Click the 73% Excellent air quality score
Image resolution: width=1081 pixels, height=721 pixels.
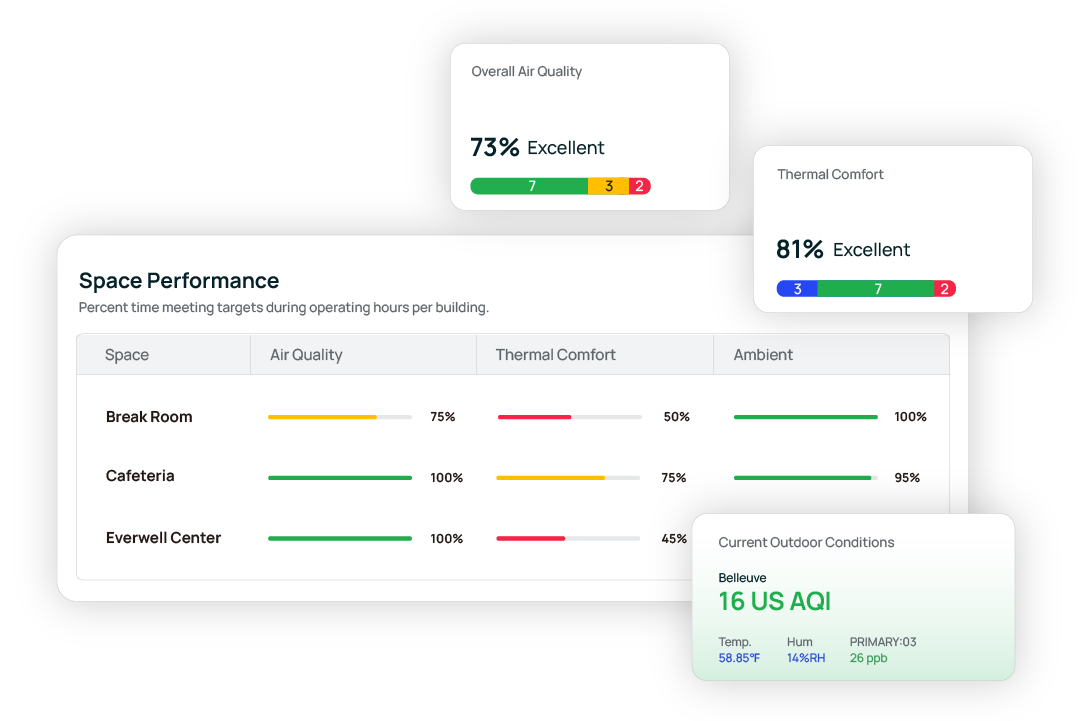pyautogui.click(x=537, y=148)
